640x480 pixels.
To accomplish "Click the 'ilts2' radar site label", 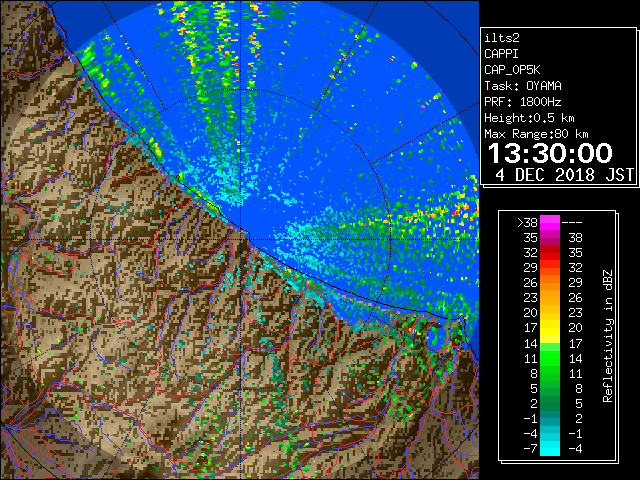I will (x=502, y=38).
